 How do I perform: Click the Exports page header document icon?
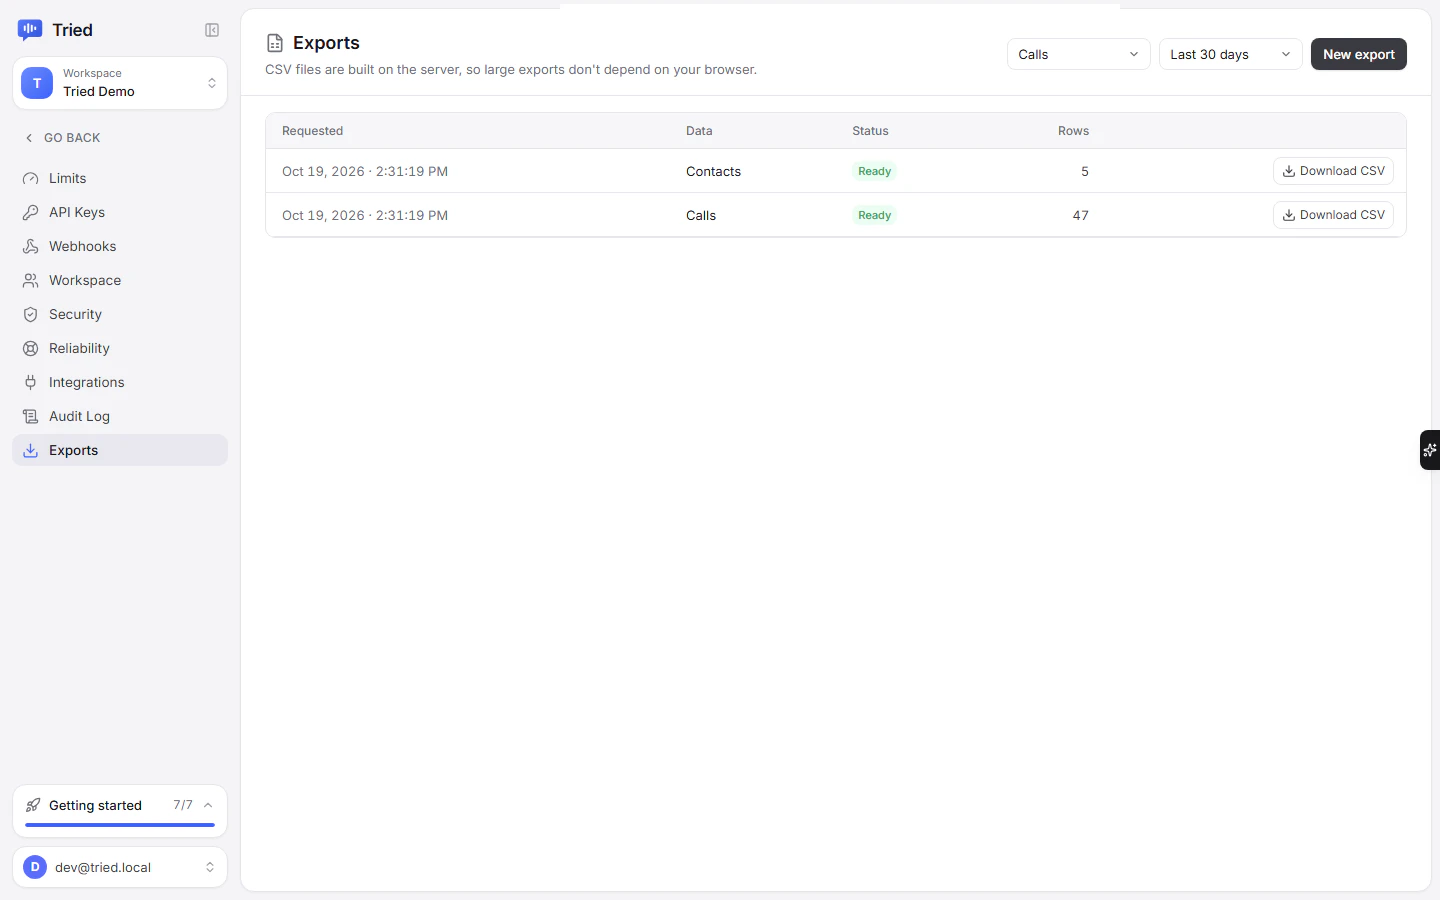click(x=275, y=43)
